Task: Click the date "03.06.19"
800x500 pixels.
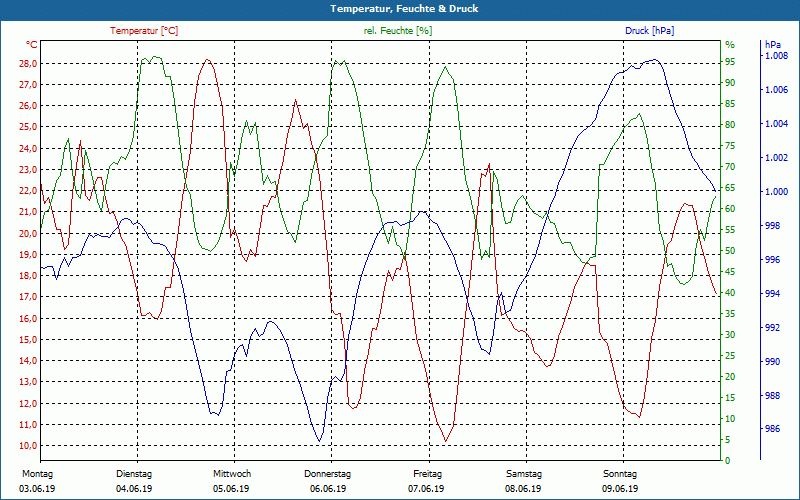Action: (37, 489)
